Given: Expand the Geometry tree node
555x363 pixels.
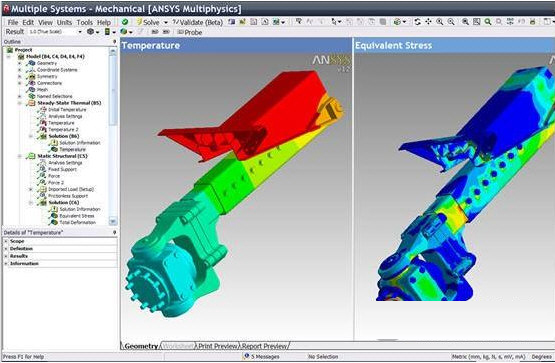Looking at the screenshot, I should tap(20, 63).
